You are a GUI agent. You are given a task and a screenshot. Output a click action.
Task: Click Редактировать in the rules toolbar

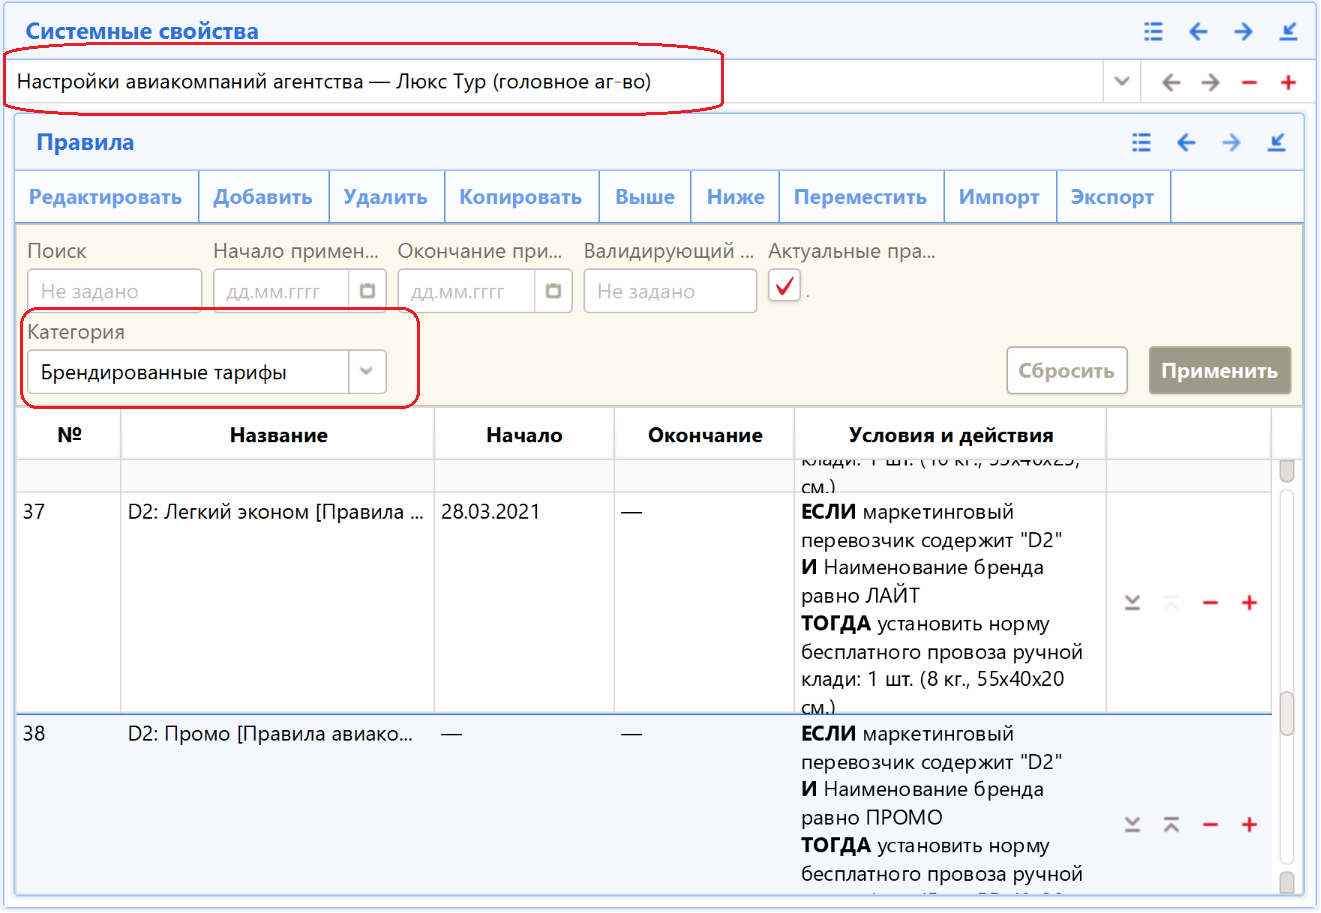106,197
